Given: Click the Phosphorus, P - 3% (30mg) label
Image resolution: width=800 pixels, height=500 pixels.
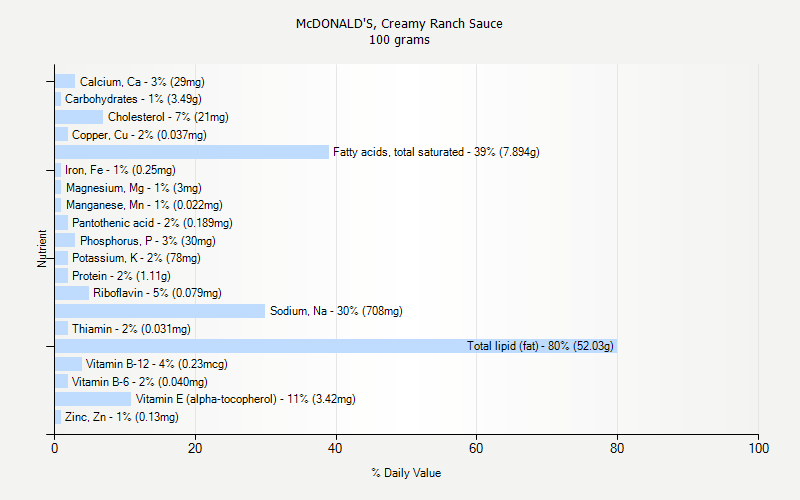Looking at the screenshot, I should (148, 241).
